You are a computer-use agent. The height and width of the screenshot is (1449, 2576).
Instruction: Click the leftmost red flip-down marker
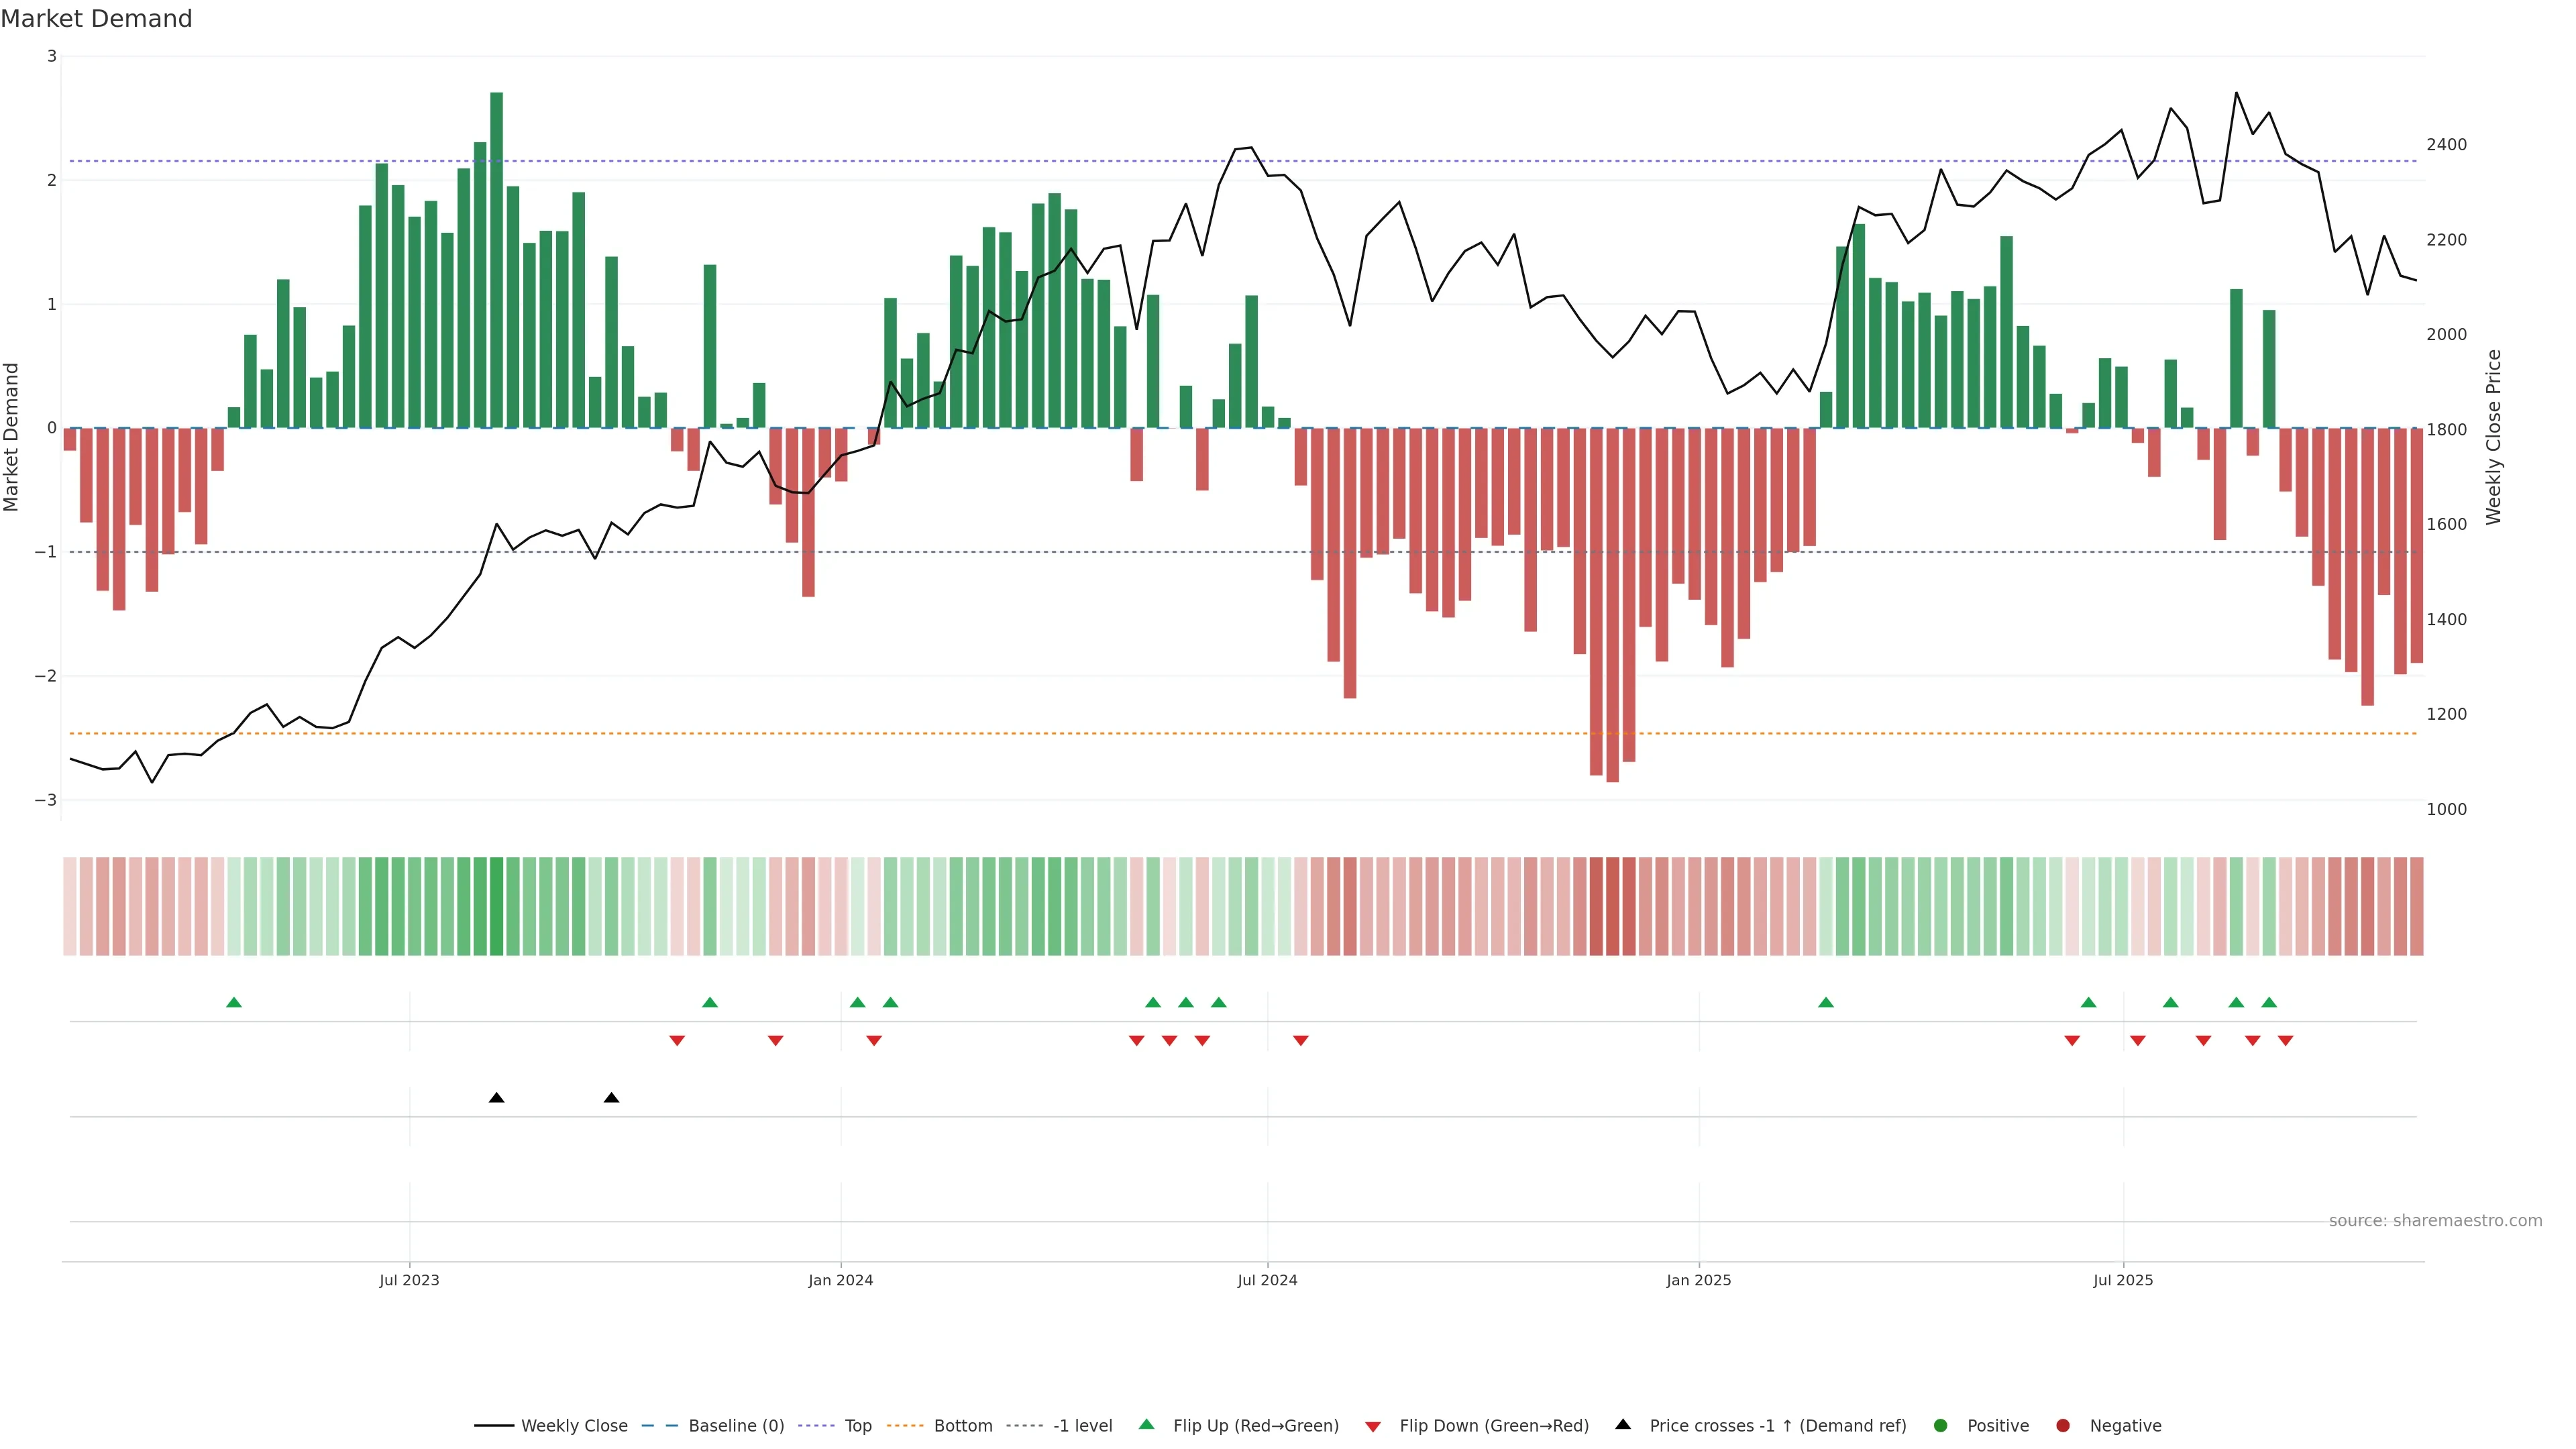(x=677, y=1041)
